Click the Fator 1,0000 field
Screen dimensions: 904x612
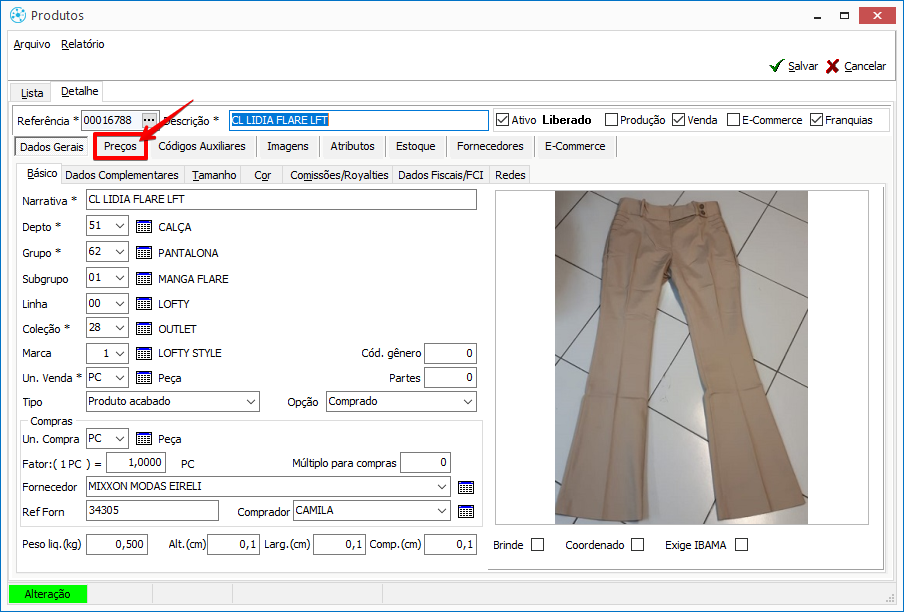[x=136, y=463]
